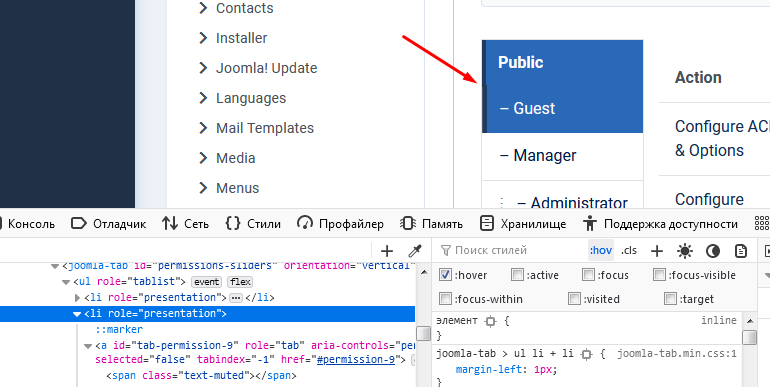This screenshot has height=387, width=770.
Task: Collapse the selected li presentation node
Action: tap(77, 314)
